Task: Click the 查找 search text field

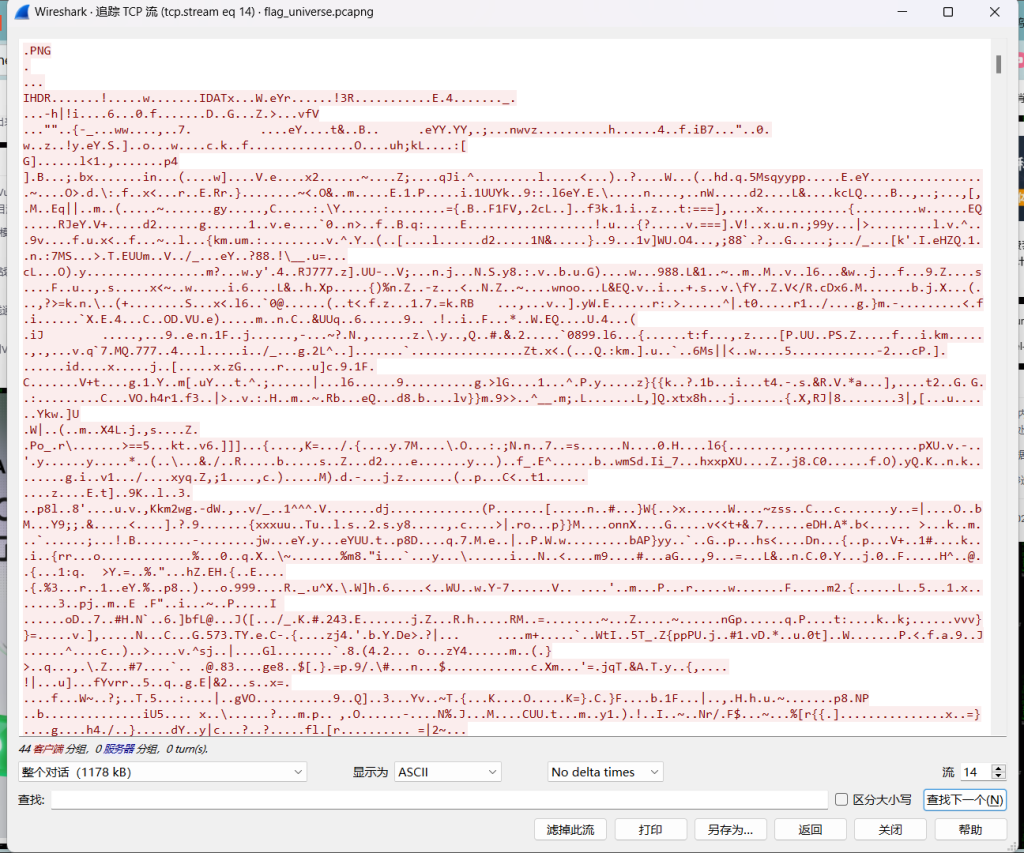Action: 439,800
